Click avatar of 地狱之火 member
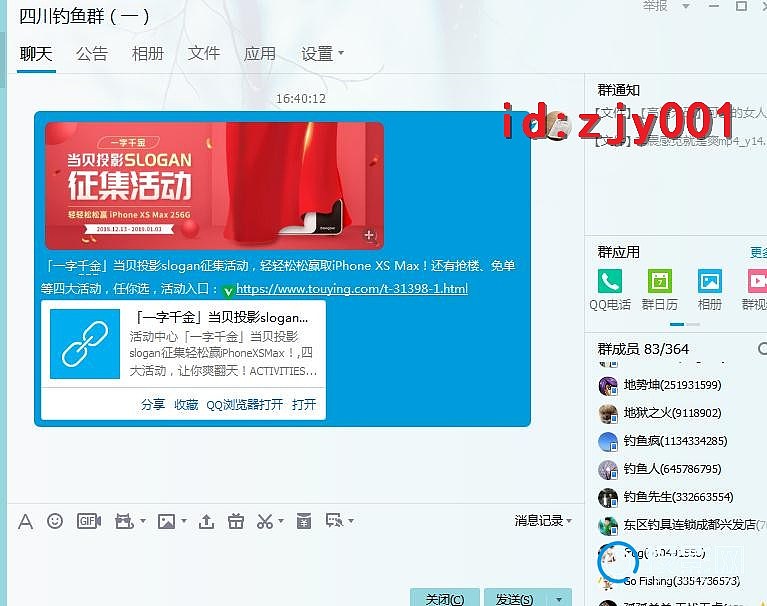Image resolution: width=767 pixels, height=606 pixels. 608,414
